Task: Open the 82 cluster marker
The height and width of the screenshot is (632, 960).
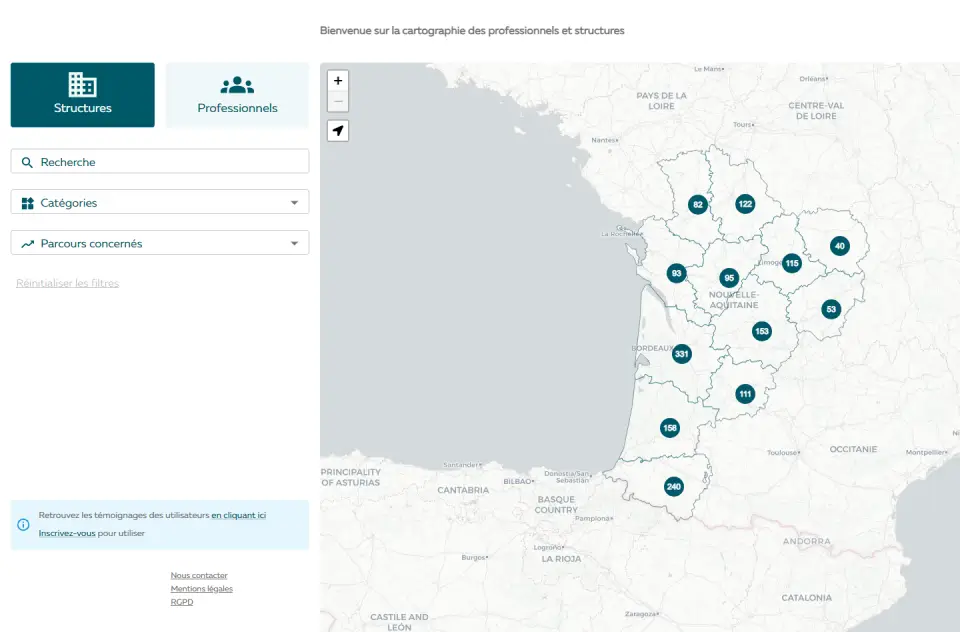Action: [698, 205]
